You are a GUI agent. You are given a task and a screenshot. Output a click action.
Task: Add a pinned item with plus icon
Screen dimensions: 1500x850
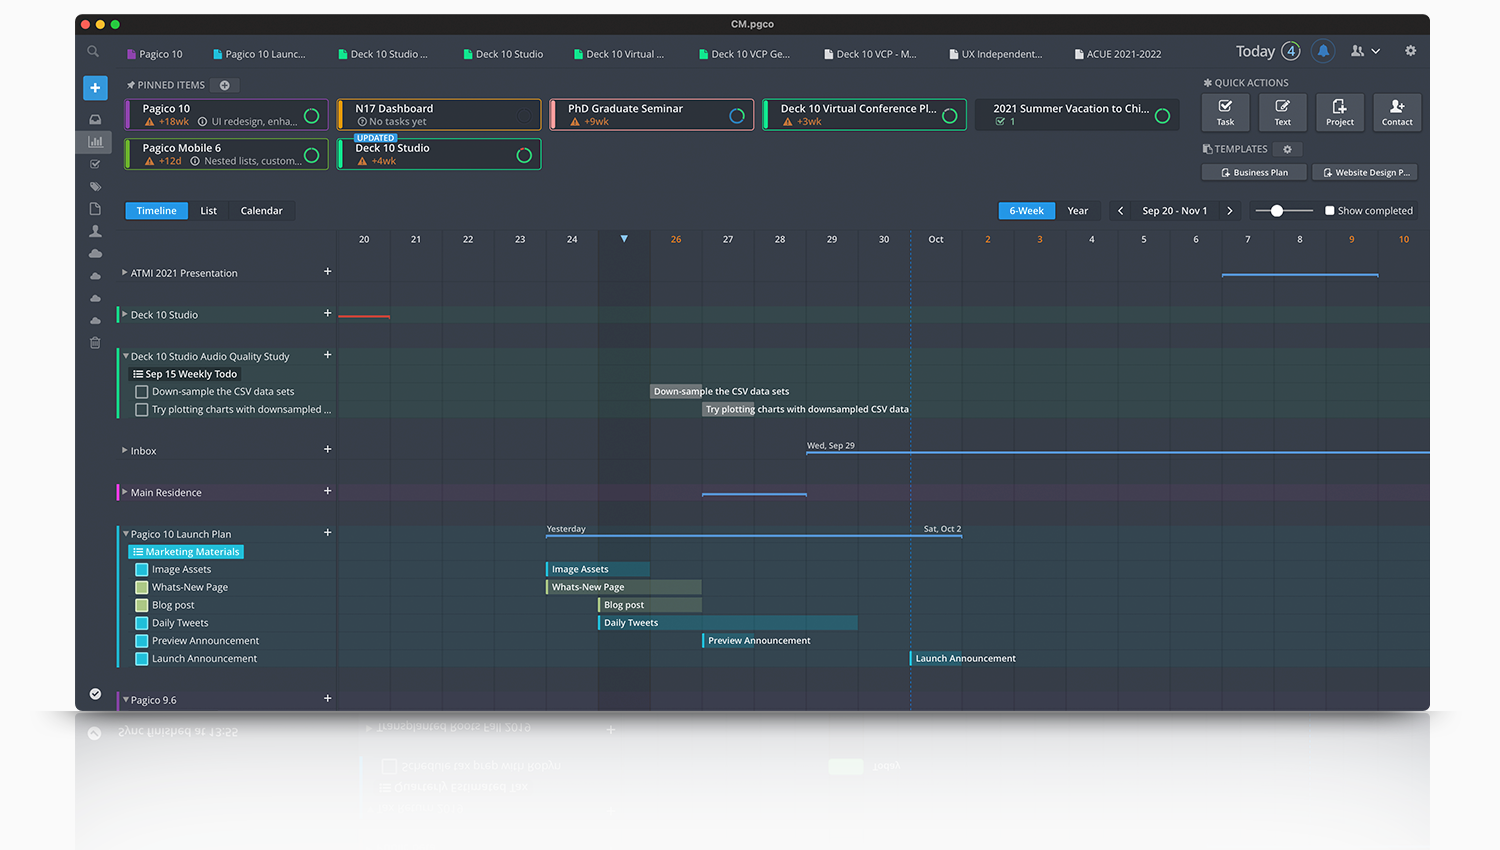225,85
